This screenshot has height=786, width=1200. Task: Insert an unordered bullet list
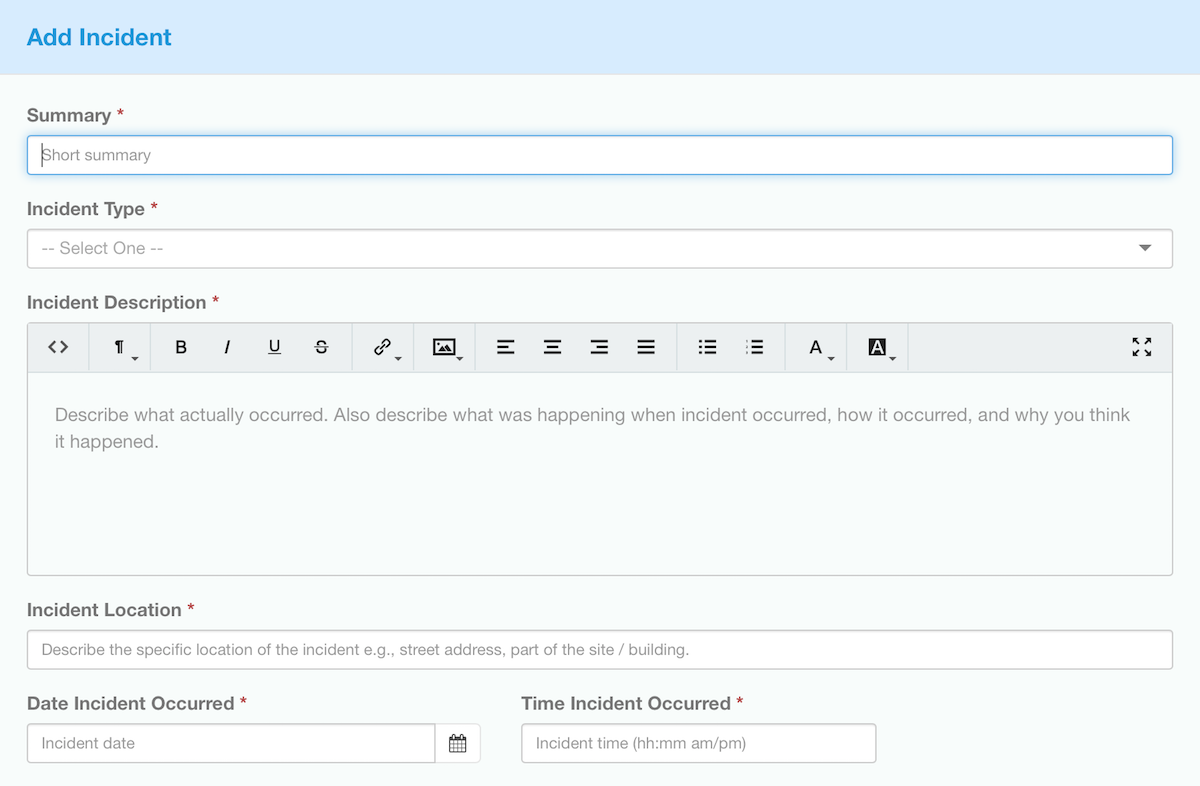(x=707, y=347)
